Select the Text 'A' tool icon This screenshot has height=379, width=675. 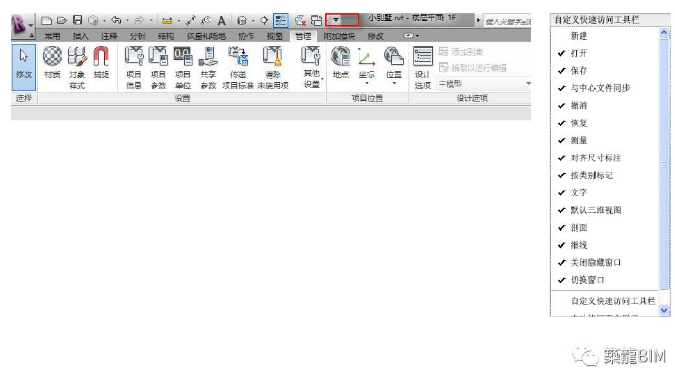click(221, 20)
